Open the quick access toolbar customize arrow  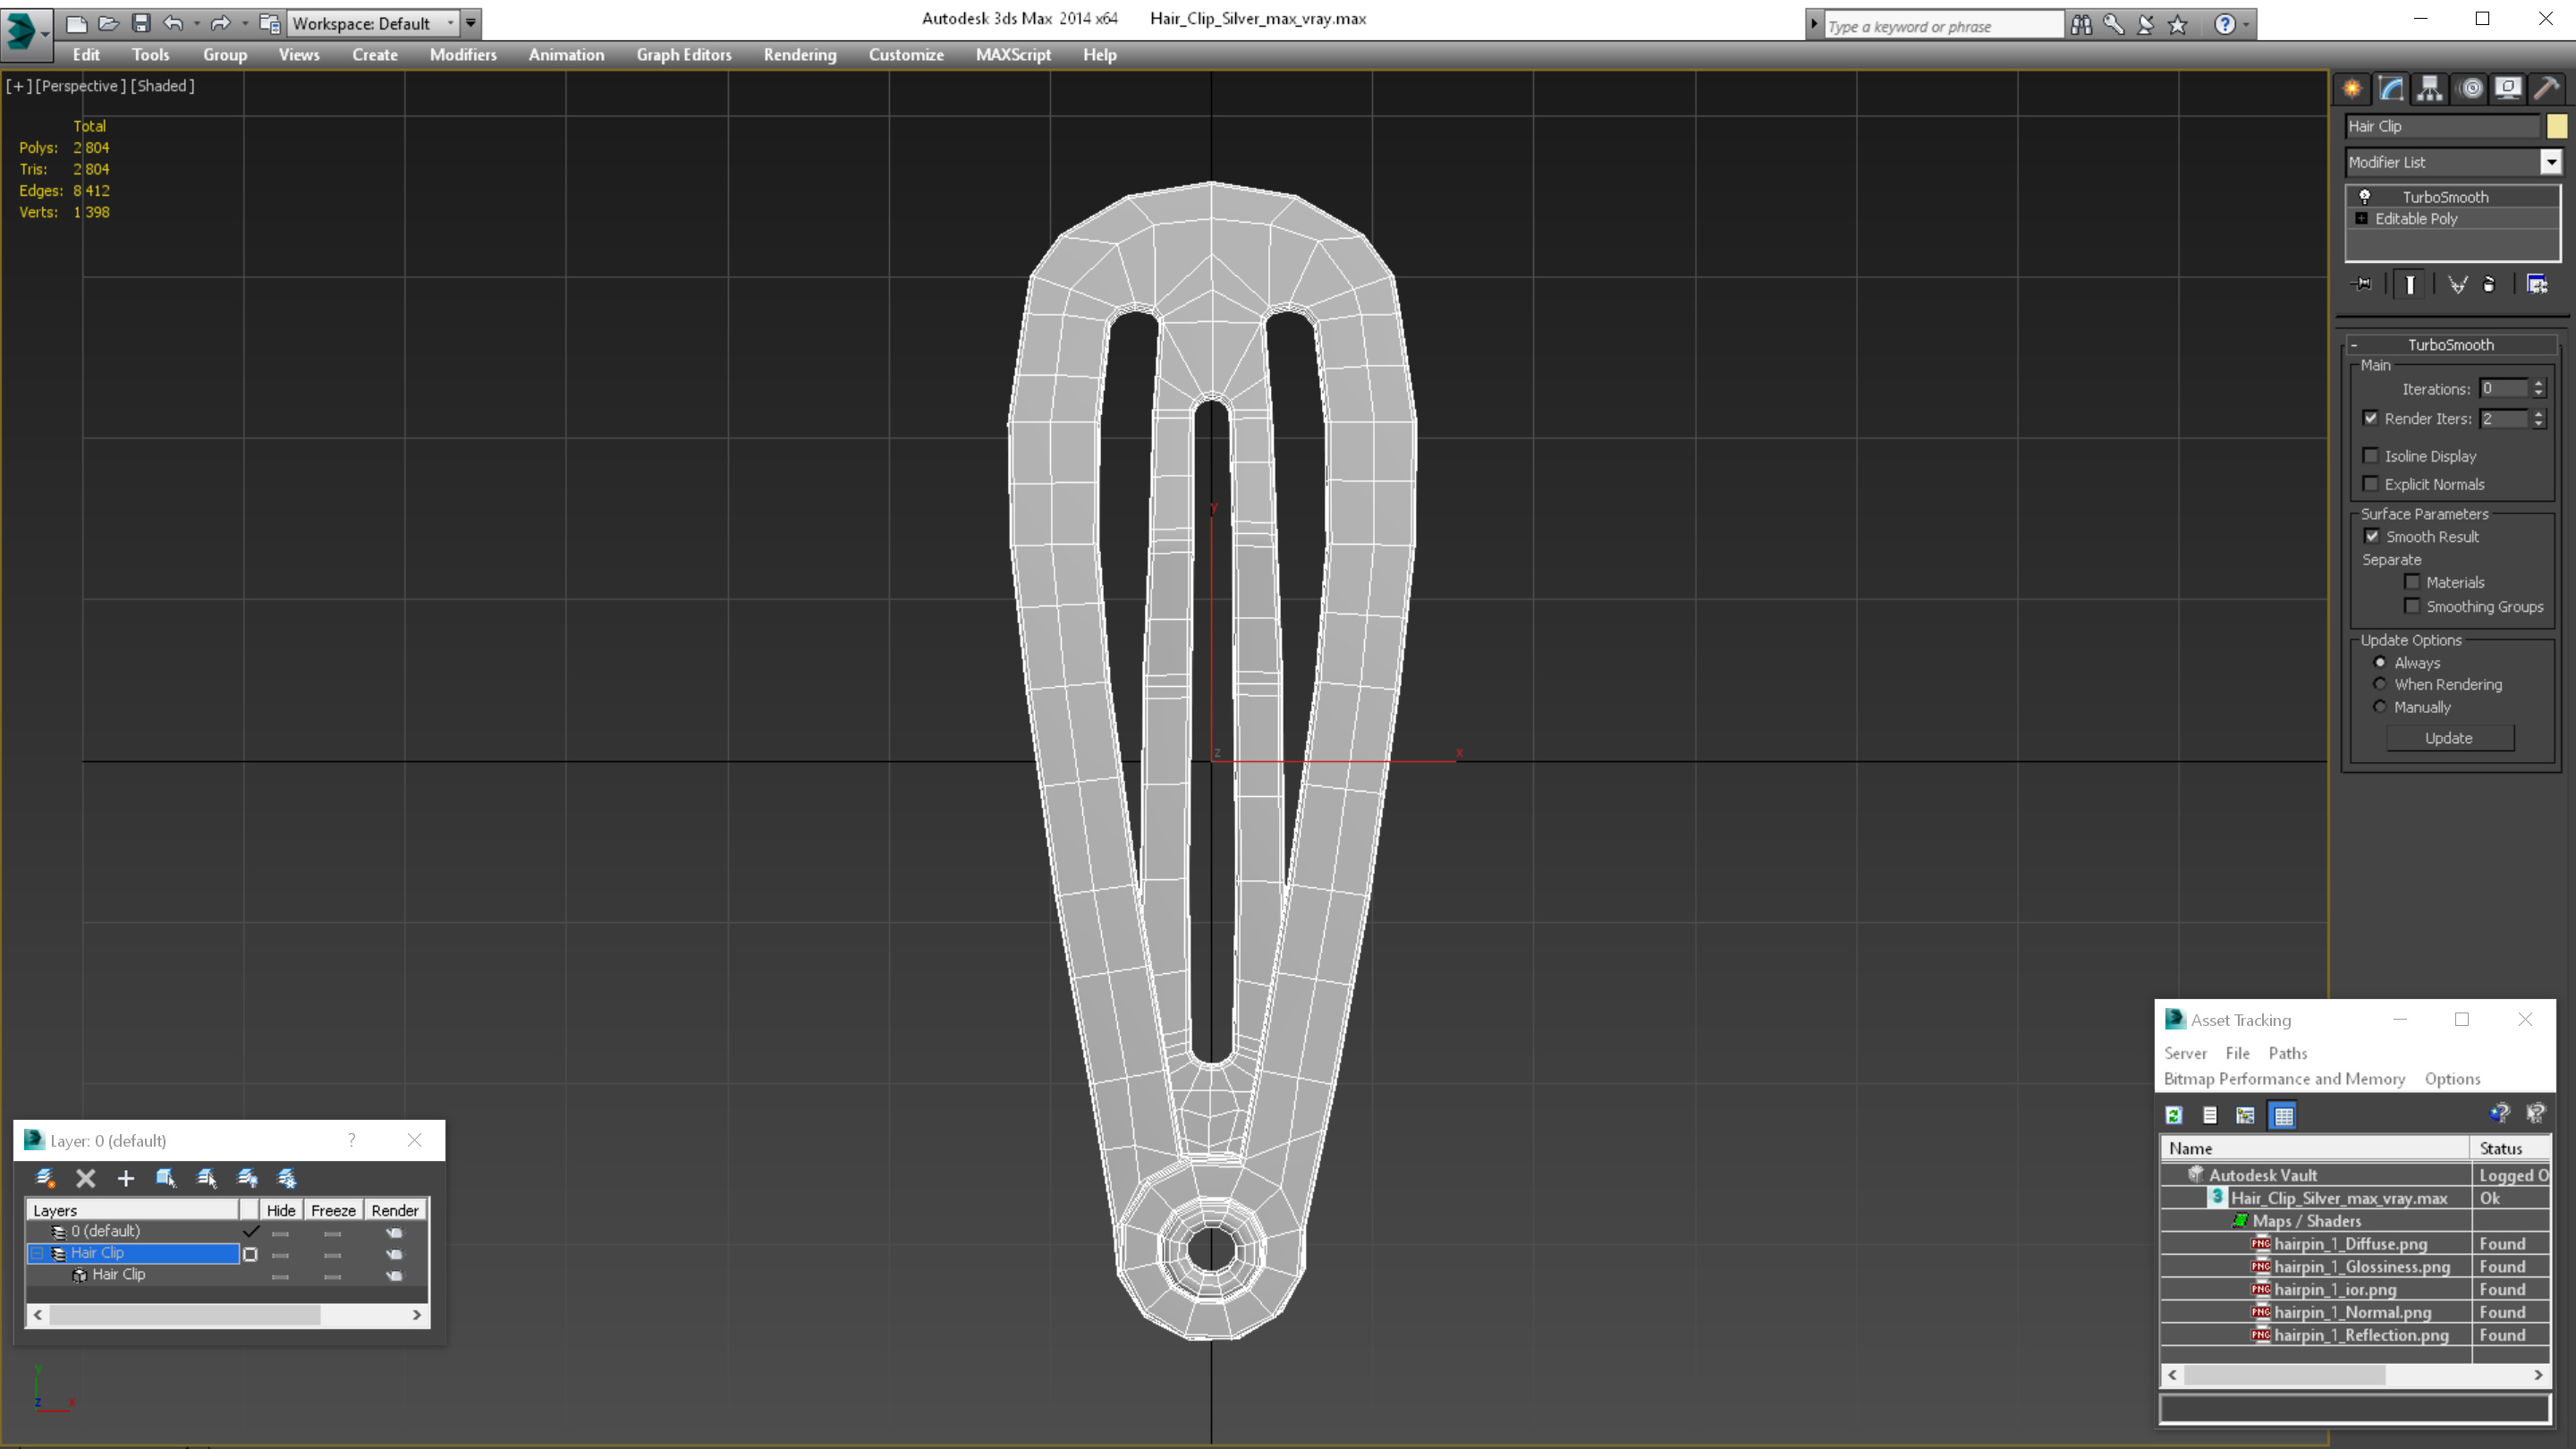470,23
